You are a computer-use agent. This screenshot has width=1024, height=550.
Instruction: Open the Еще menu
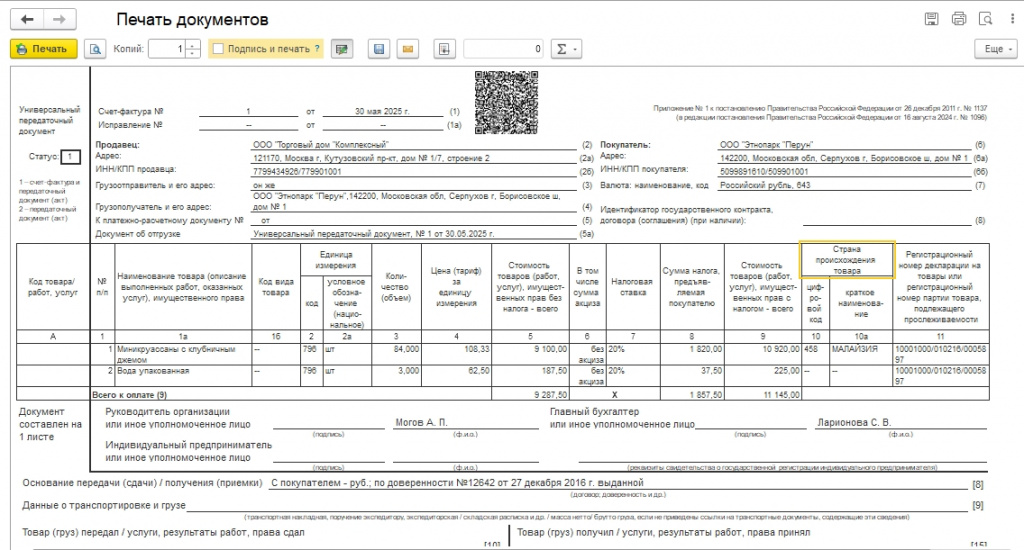pyautogui.click(x=996, y=49)
